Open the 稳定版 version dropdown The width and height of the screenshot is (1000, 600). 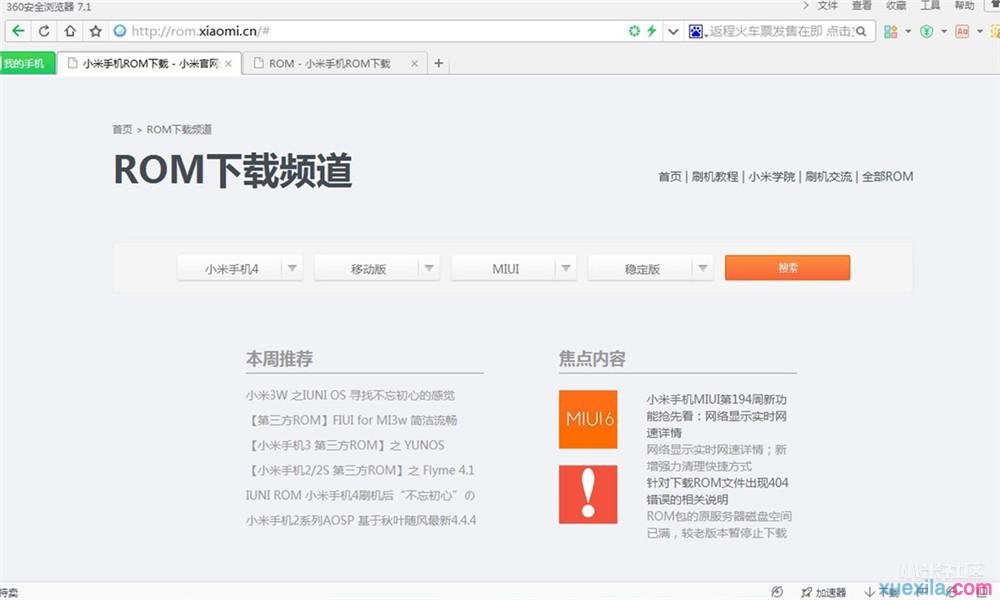point(651,268)
